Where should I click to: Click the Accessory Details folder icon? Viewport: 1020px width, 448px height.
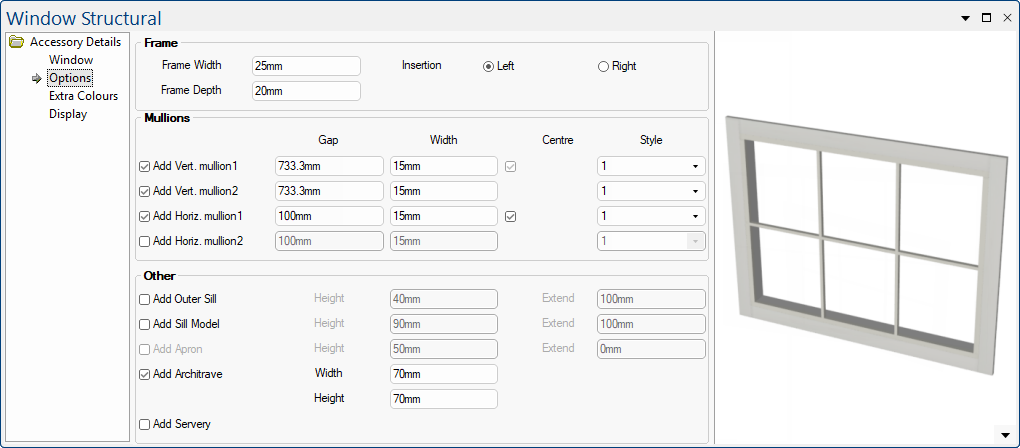pos(16,42)
